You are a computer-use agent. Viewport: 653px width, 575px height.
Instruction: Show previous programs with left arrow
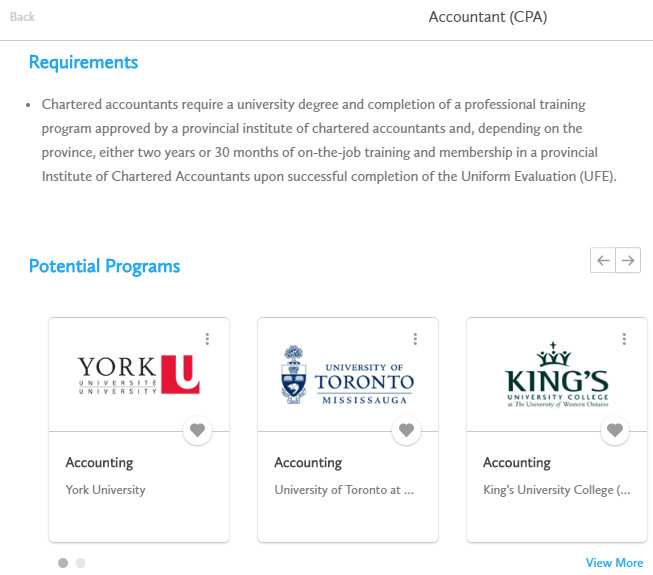[x=603, y=260]
